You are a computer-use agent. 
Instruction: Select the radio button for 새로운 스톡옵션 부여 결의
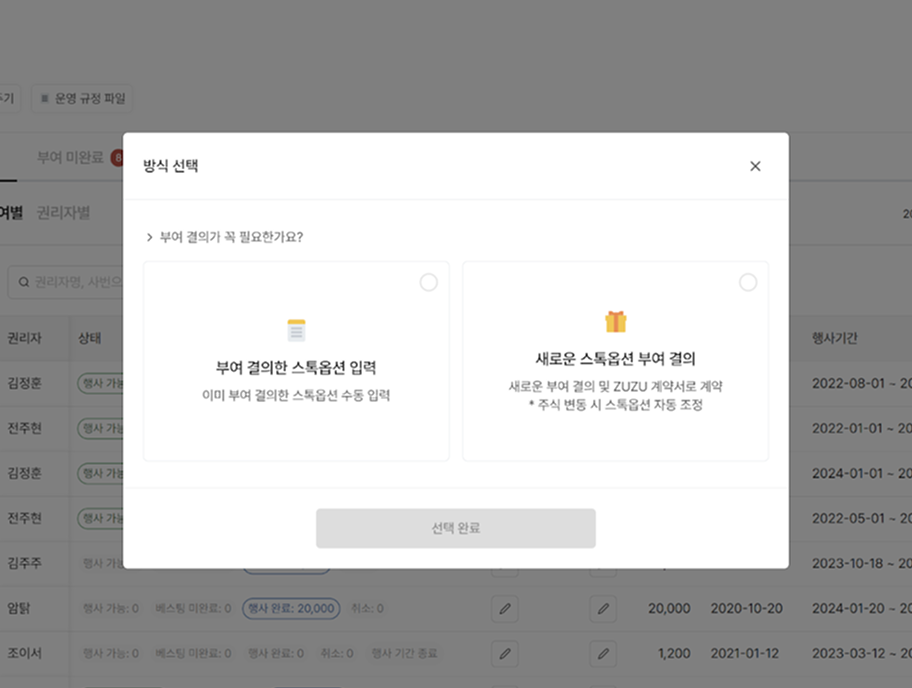point(748,283)
